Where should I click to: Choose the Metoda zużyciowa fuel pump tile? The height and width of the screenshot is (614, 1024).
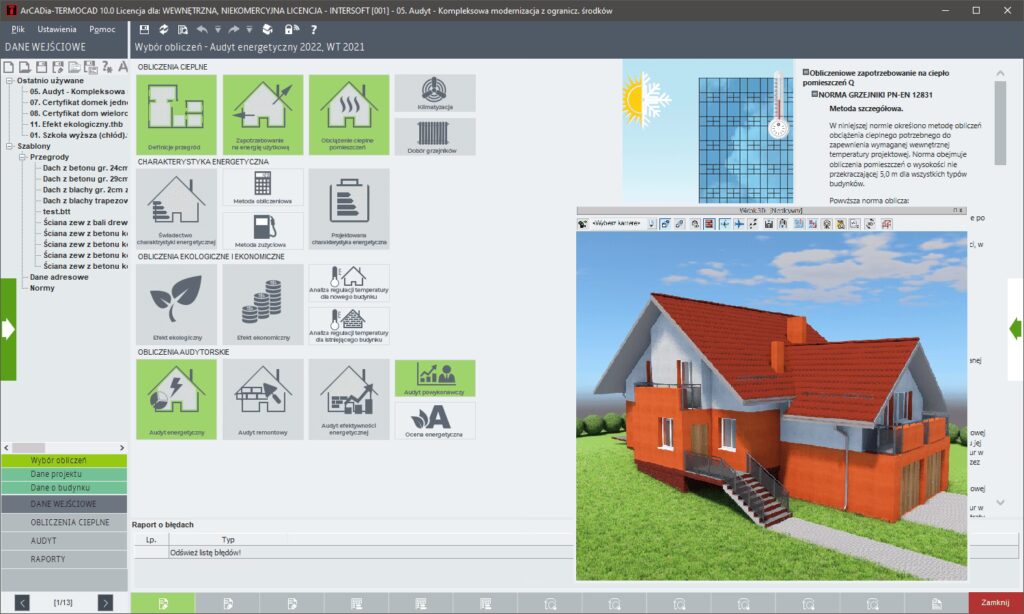click(263, 230)
